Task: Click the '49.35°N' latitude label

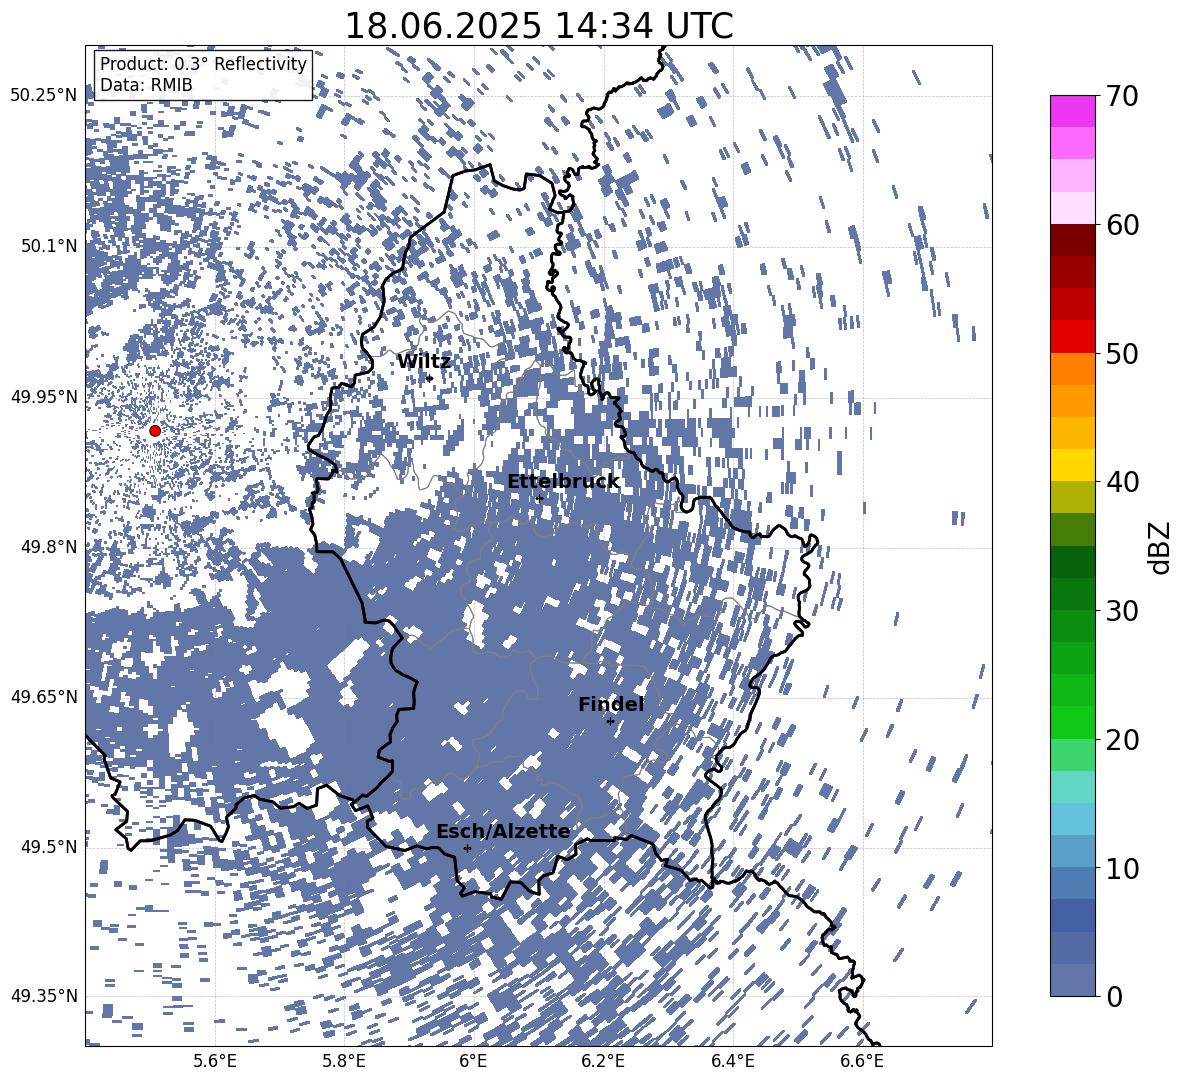Action: [x=45, y=996]
